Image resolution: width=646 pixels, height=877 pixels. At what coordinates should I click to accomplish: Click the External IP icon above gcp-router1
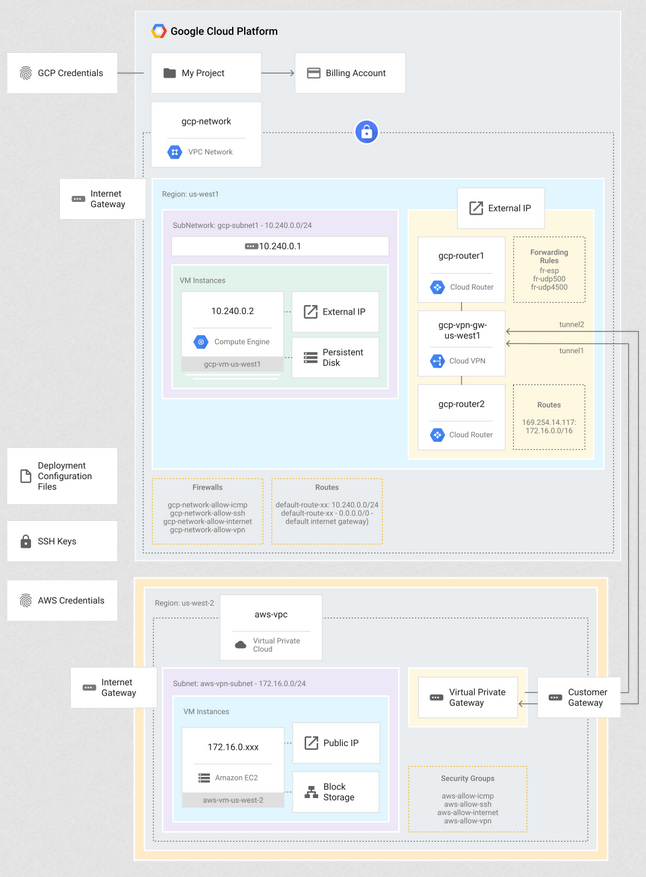pyautogui.click(x=476, y=208)
